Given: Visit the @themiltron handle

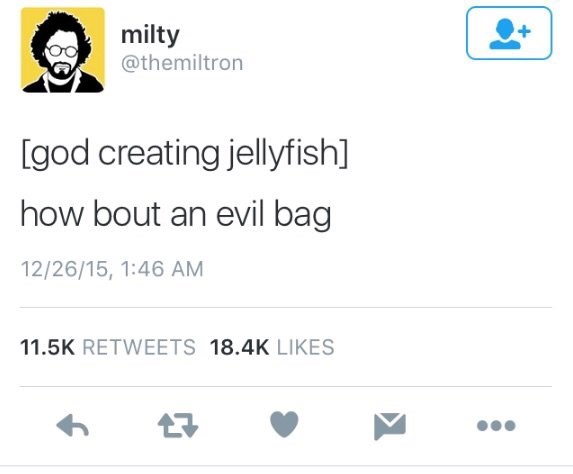Looking at the screenshot, I should (182, 63).
